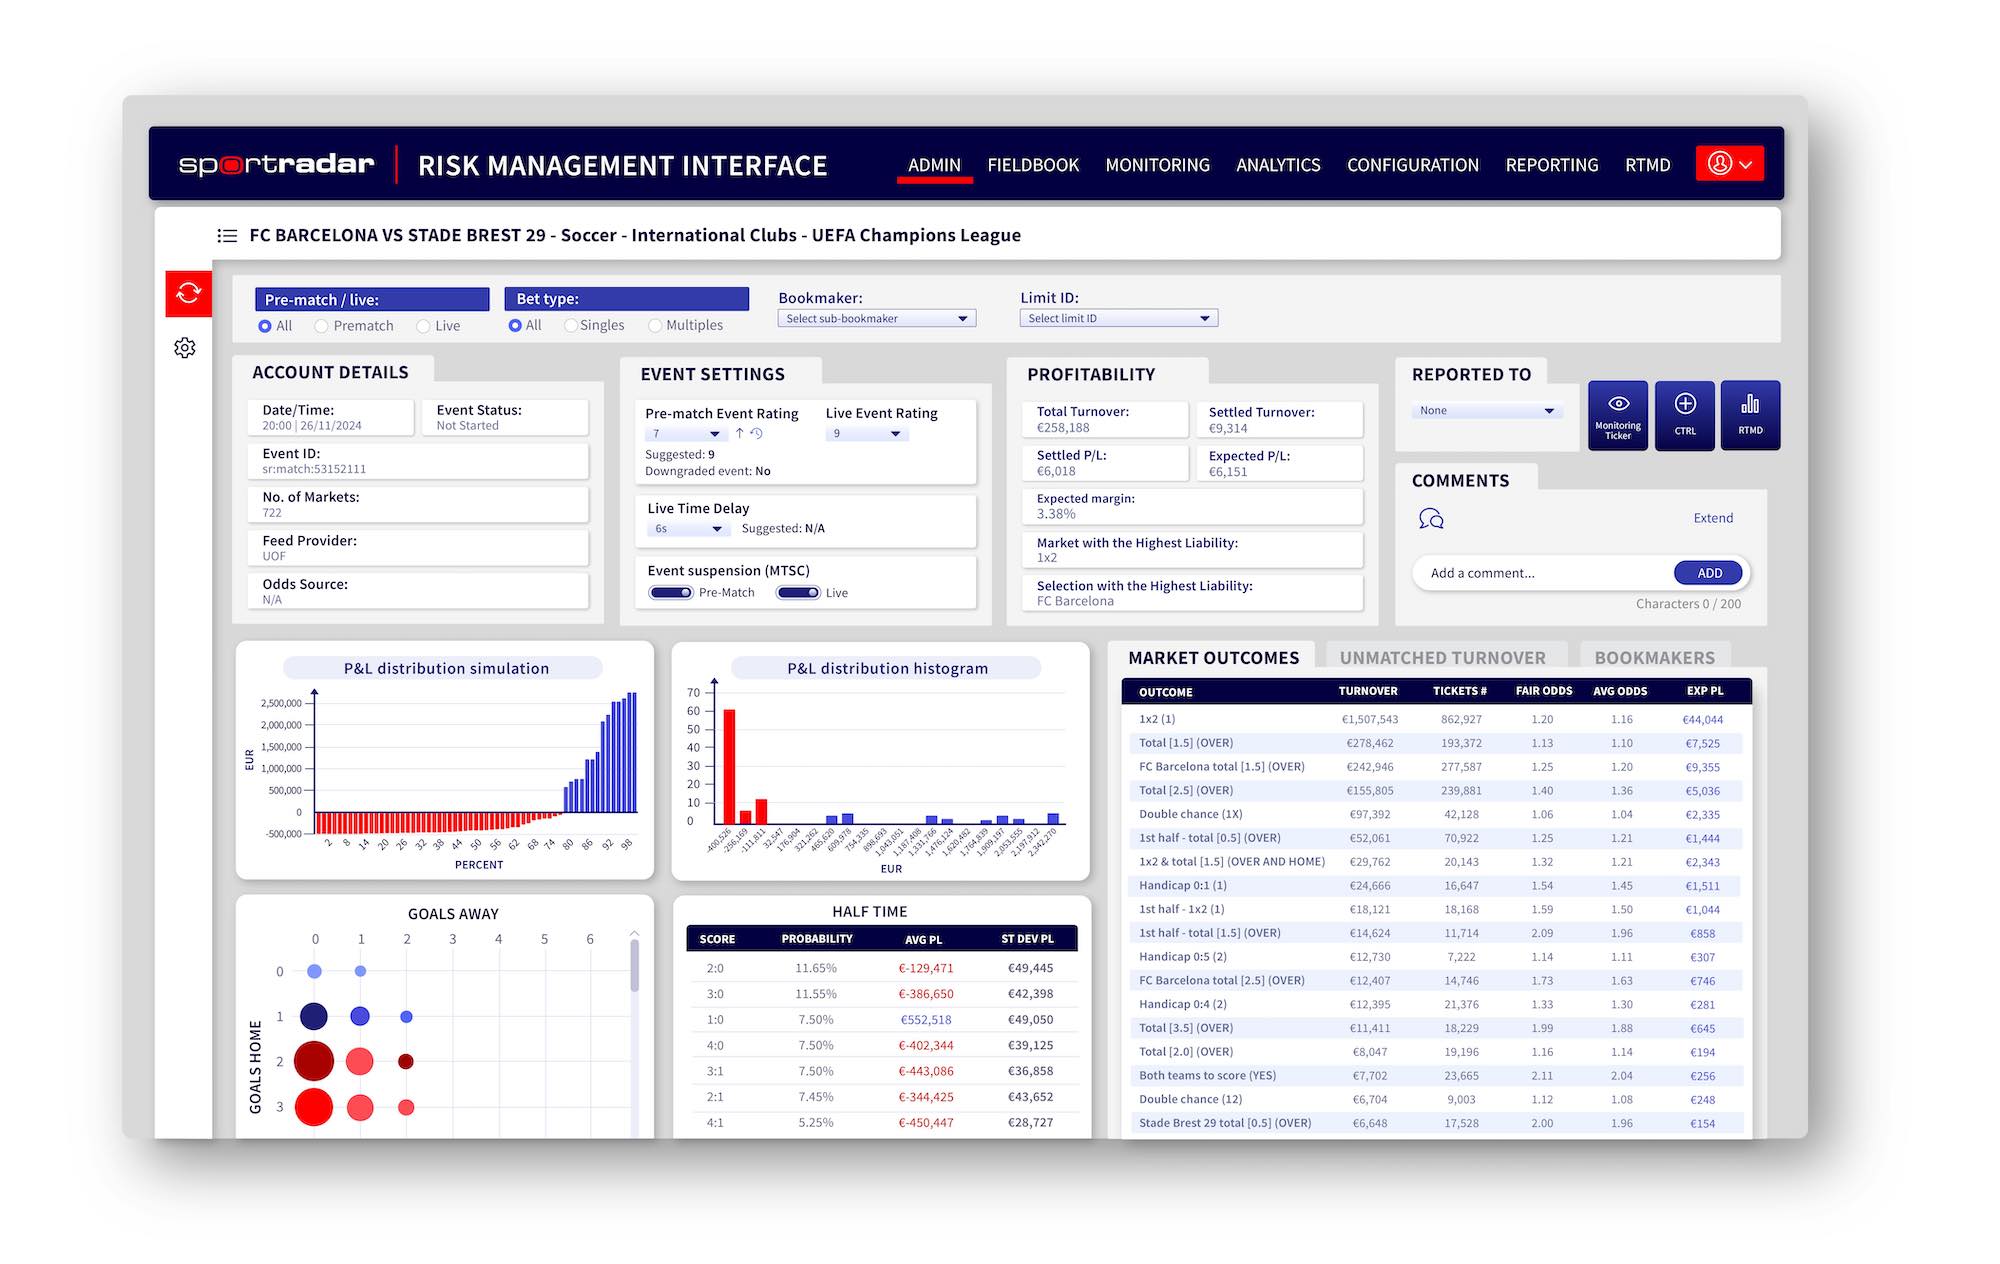The width and height of the screenshot is (2000, 1264).
Task: Select the Singles bet type radio
Action: [571, 325]
